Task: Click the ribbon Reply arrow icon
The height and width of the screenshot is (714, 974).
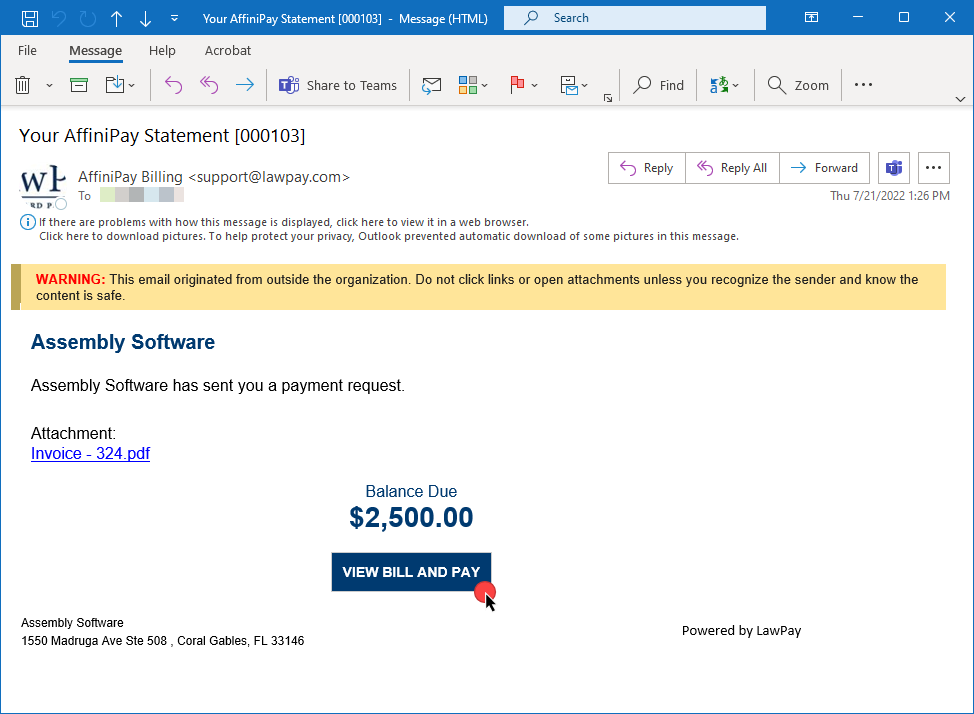Action: (173, 85)
